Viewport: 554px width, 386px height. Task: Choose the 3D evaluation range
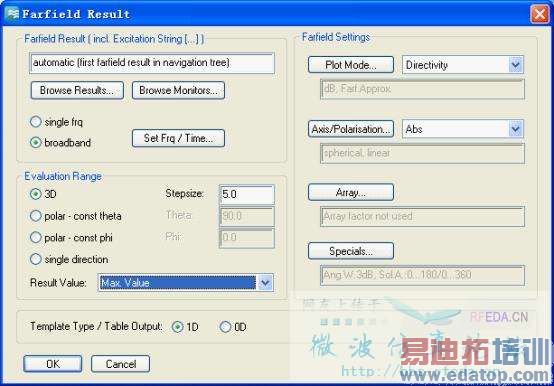[36, 194]
